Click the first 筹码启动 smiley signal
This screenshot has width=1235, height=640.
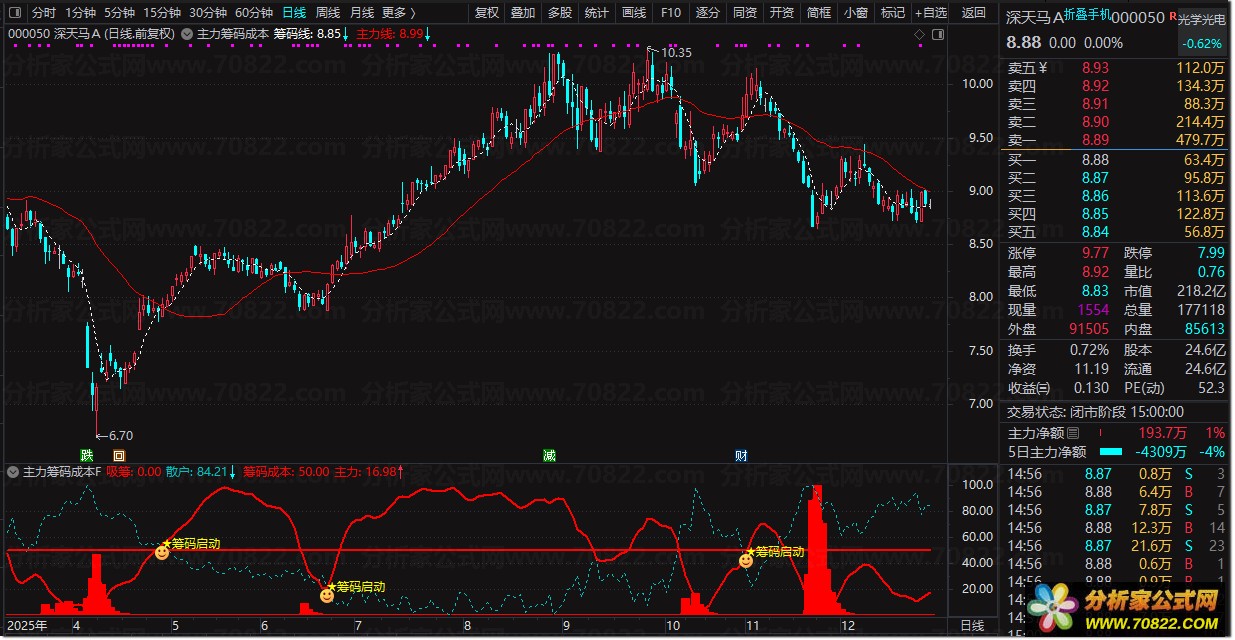coord(162,551)
